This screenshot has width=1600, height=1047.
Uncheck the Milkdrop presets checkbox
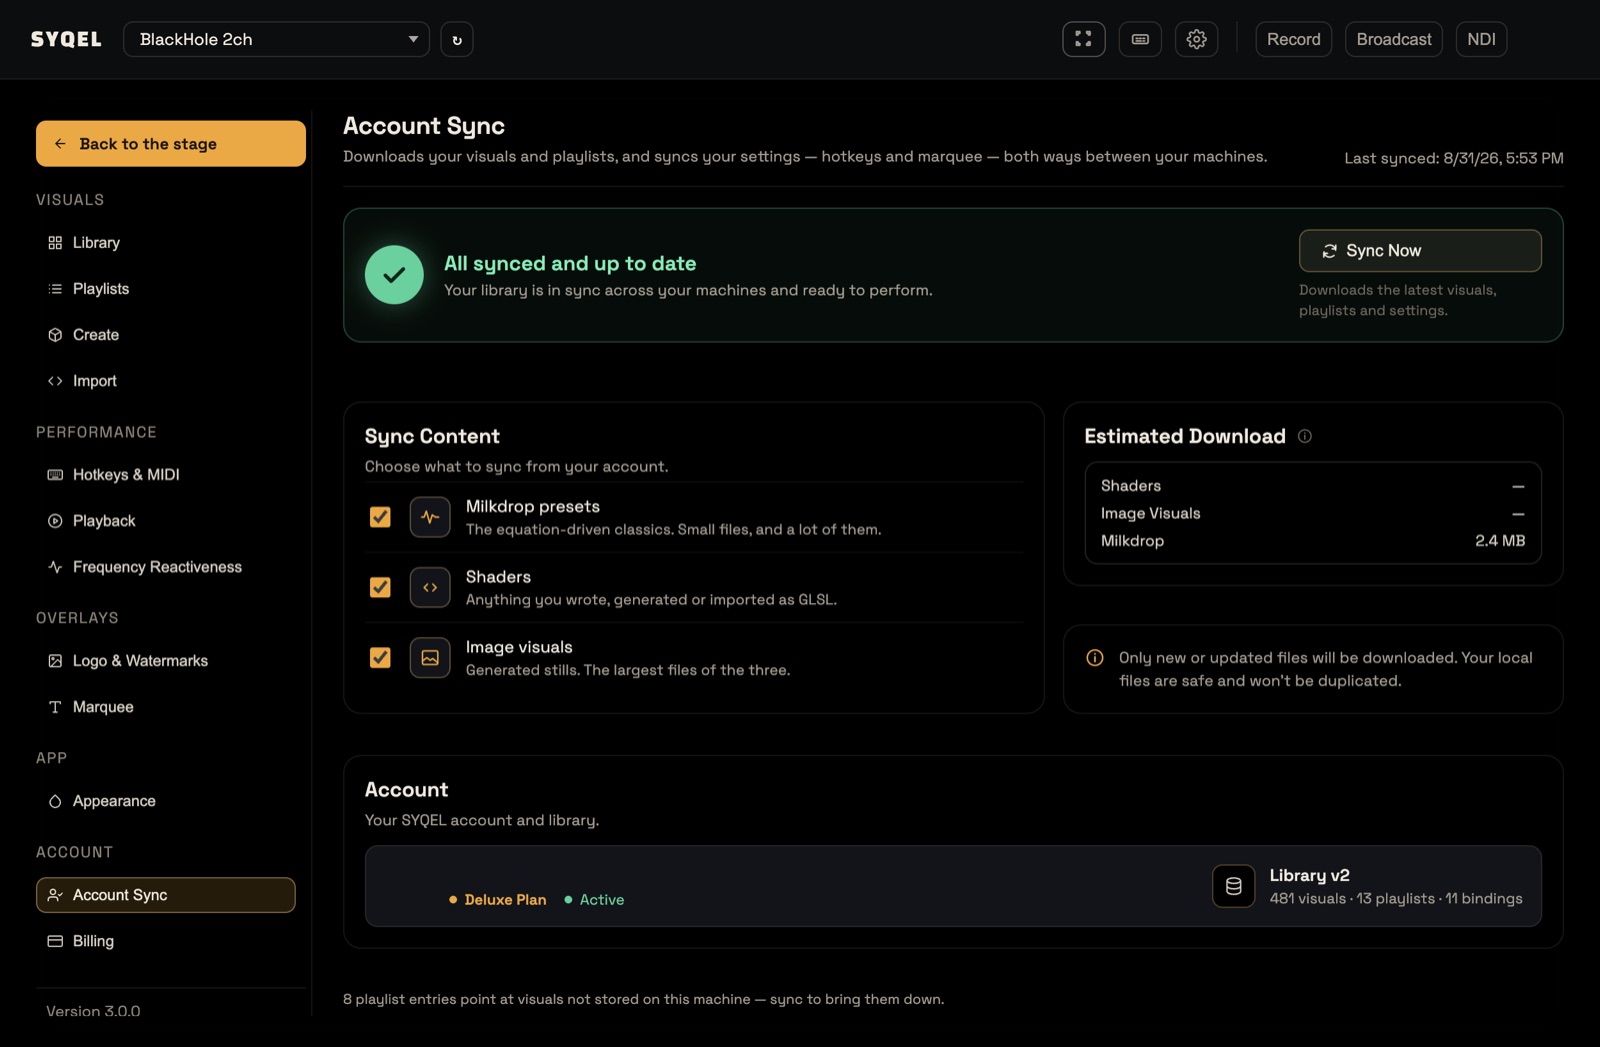pyautogui.click(x=380, y=517)
